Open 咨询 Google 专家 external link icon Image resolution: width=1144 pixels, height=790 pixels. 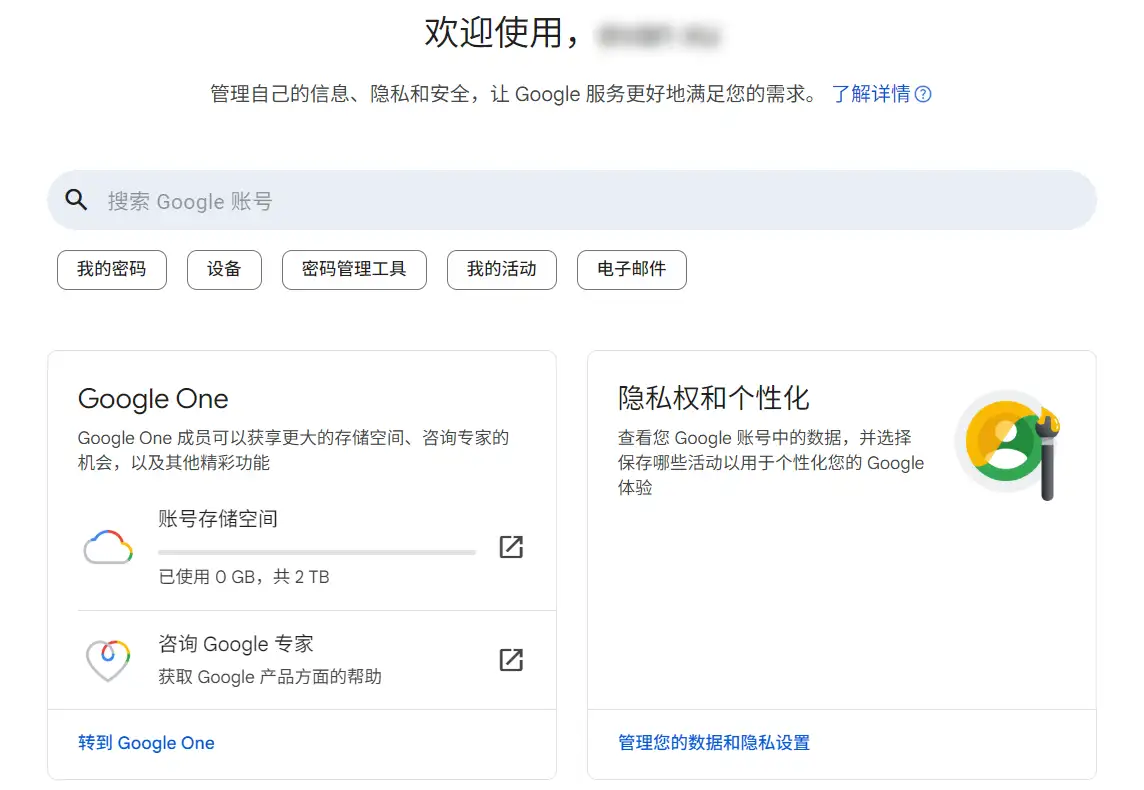click(511, 659)
